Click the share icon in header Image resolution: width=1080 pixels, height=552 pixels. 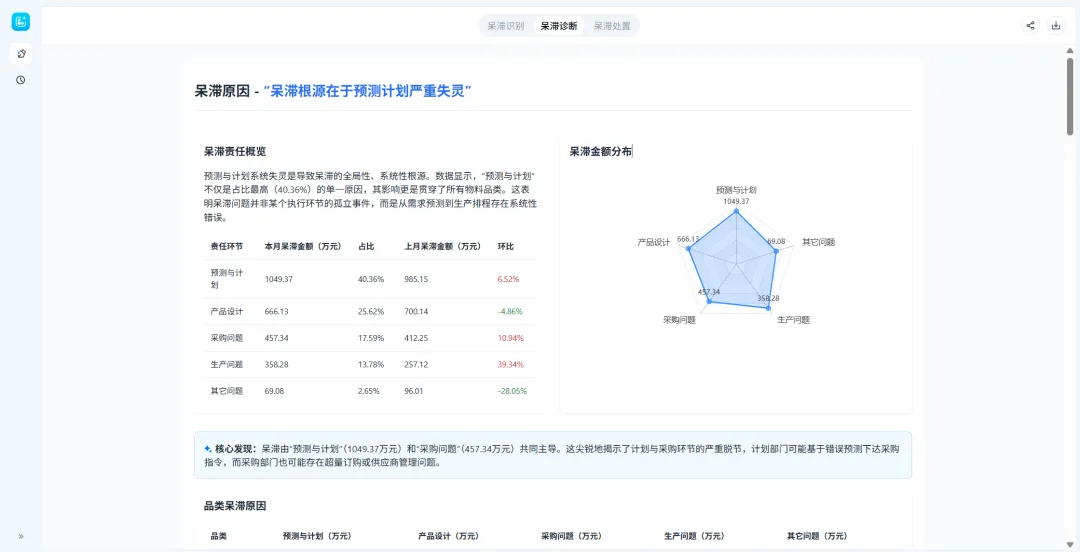click(x=1030, y=26)
